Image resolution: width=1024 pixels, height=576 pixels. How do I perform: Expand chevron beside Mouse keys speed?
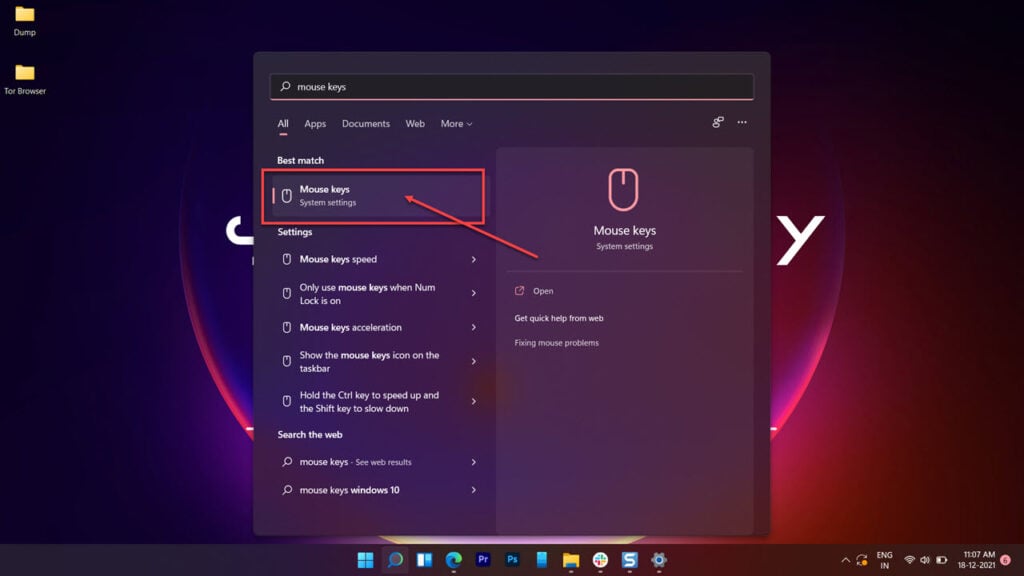473,259
